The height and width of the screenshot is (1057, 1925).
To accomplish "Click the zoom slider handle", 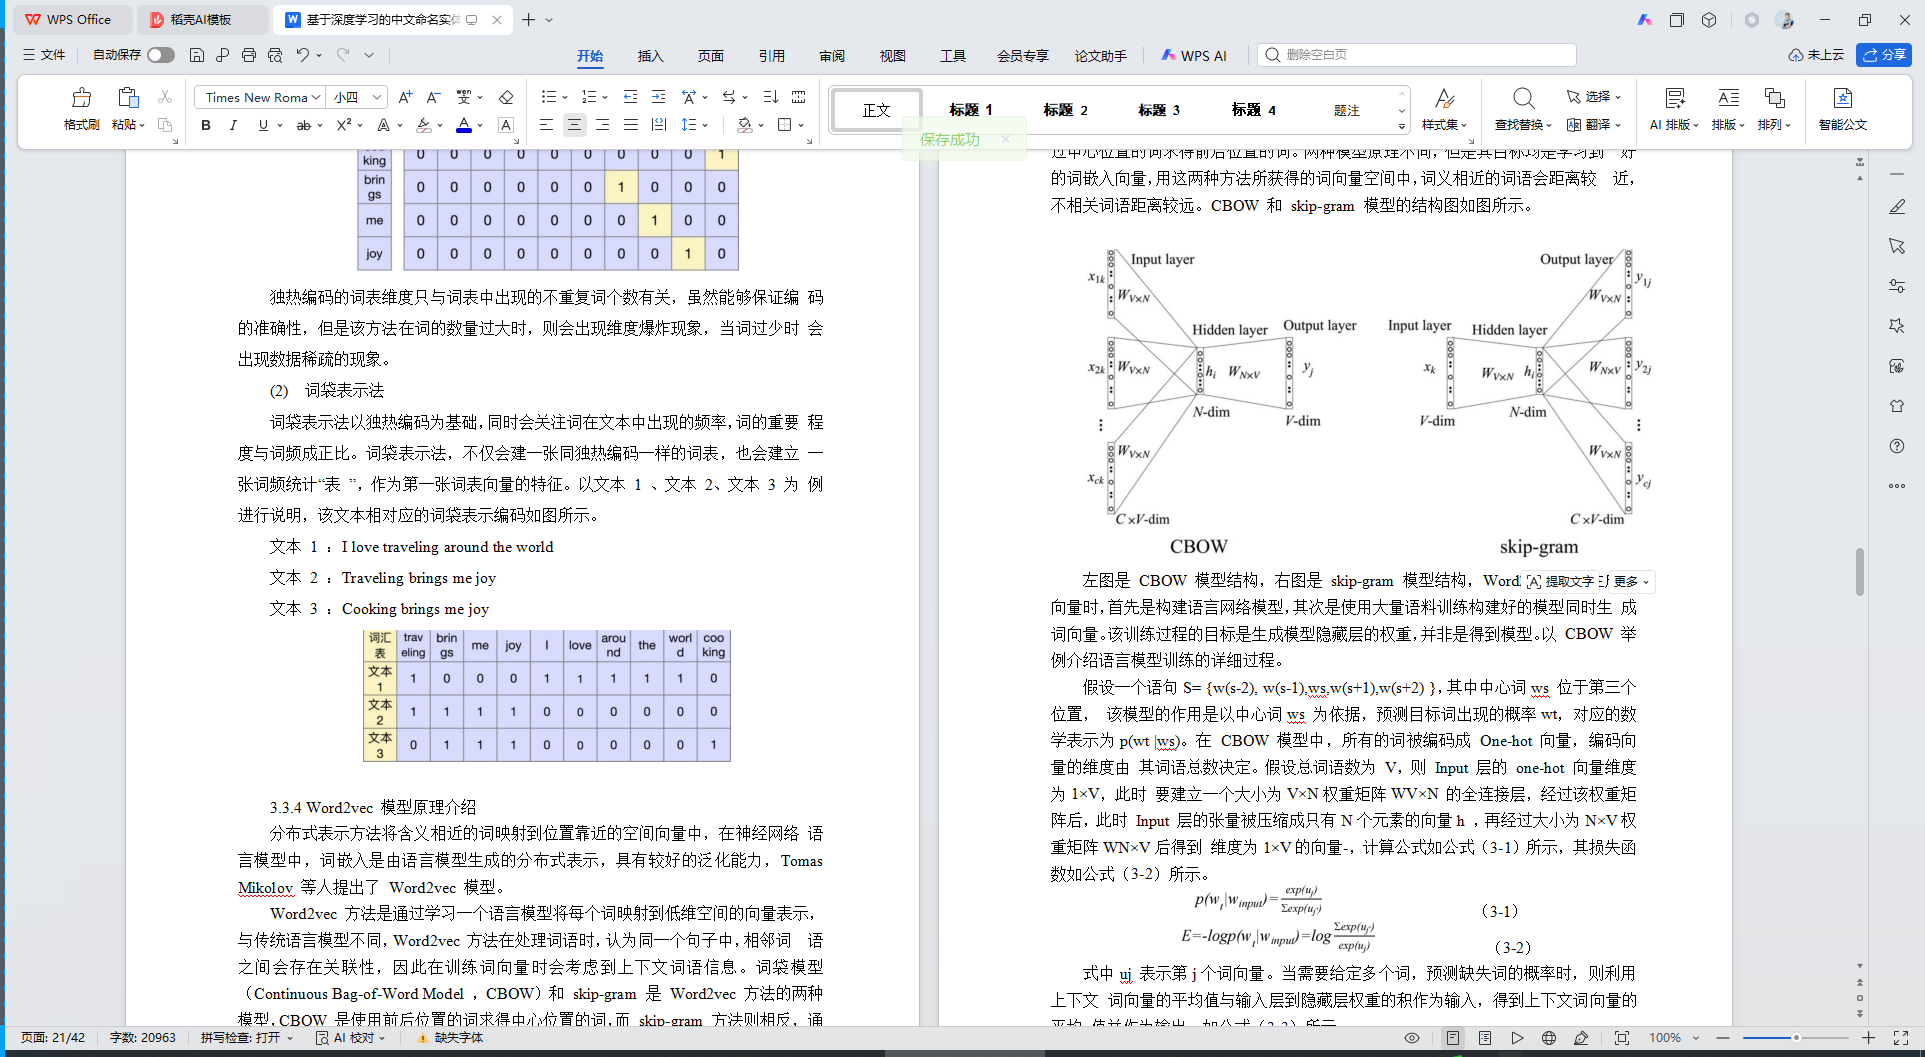I will [1796, 1038].
